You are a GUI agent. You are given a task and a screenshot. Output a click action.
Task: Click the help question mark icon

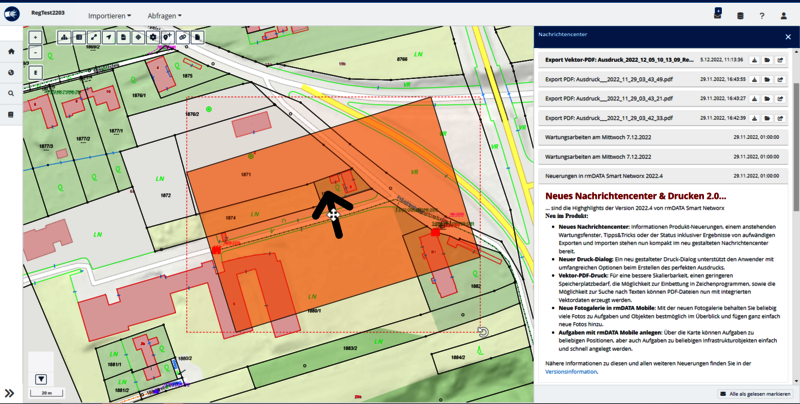click(x=762, y=16)
